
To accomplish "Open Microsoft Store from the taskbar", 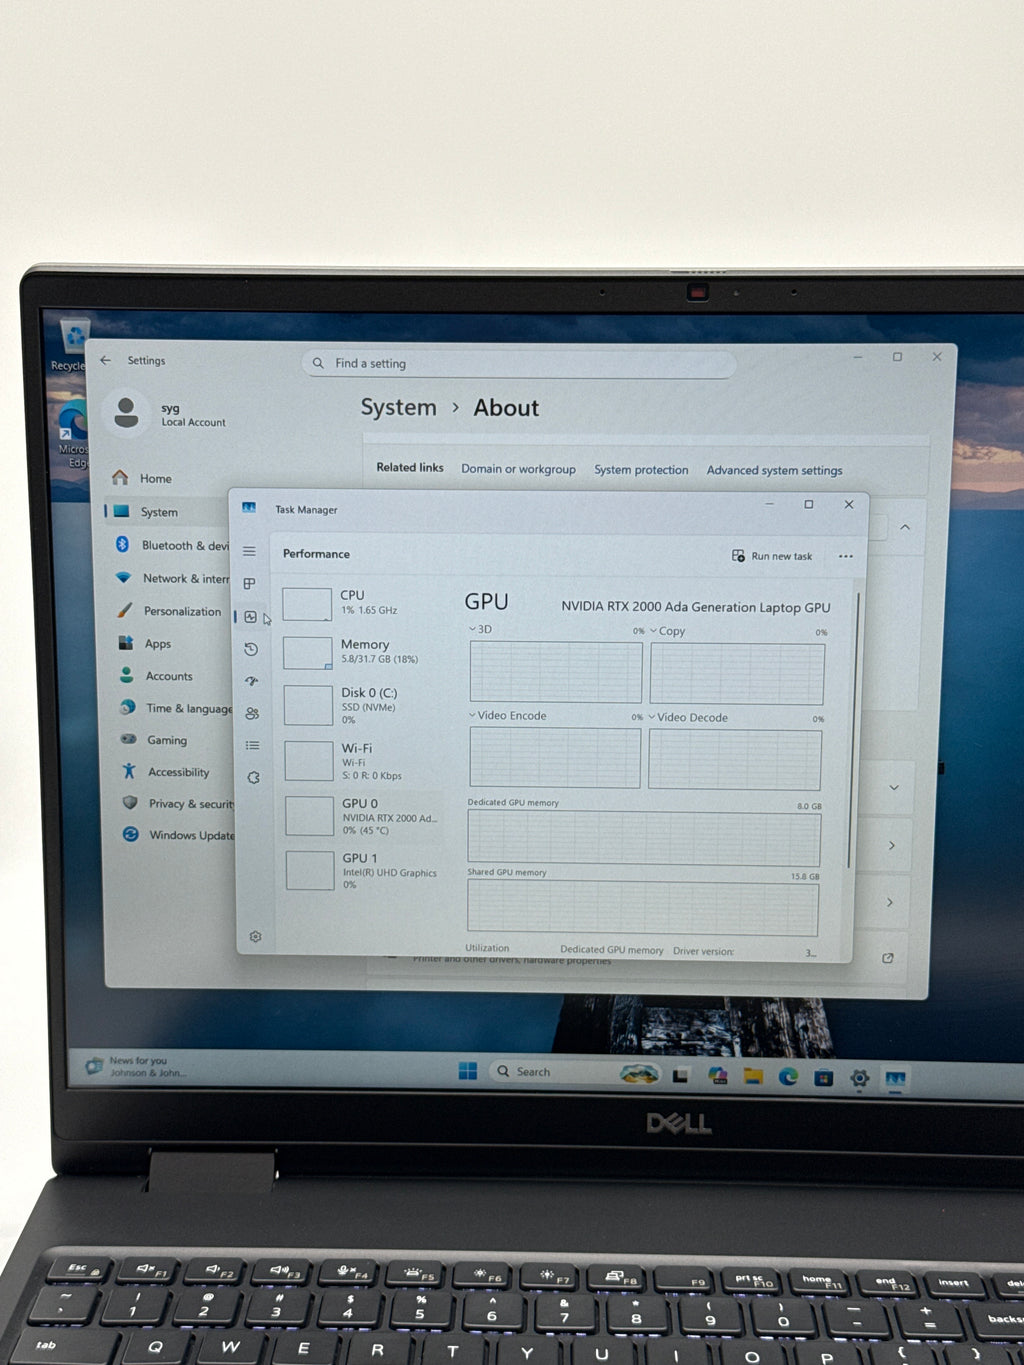I will click(823, 1077).
